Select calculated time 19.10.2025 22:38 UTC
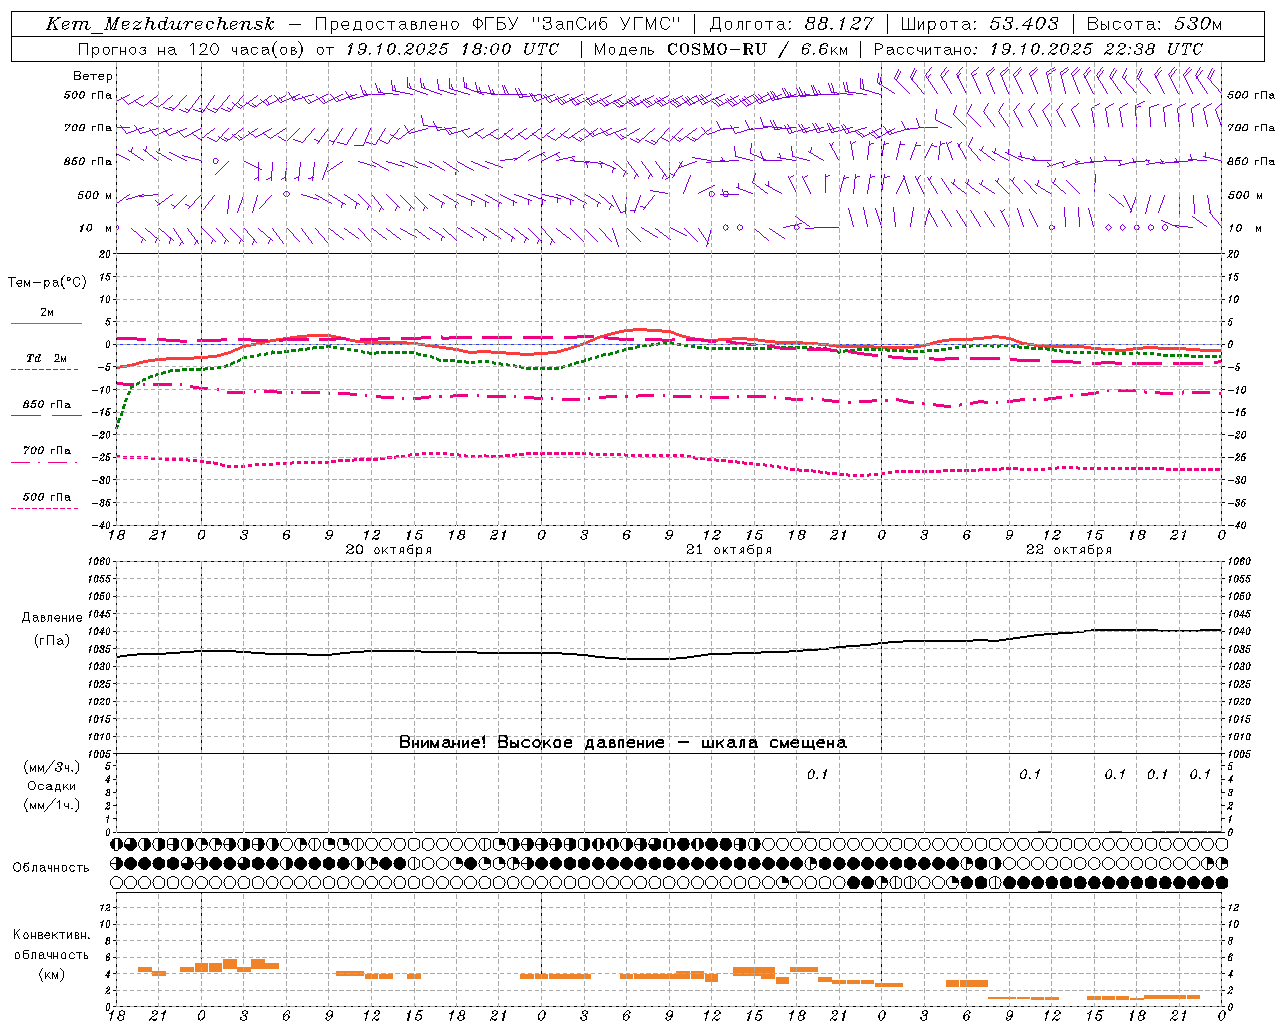This screenshot has width=1280, height=1024. pyautogui.click(x=1096, y=49)
